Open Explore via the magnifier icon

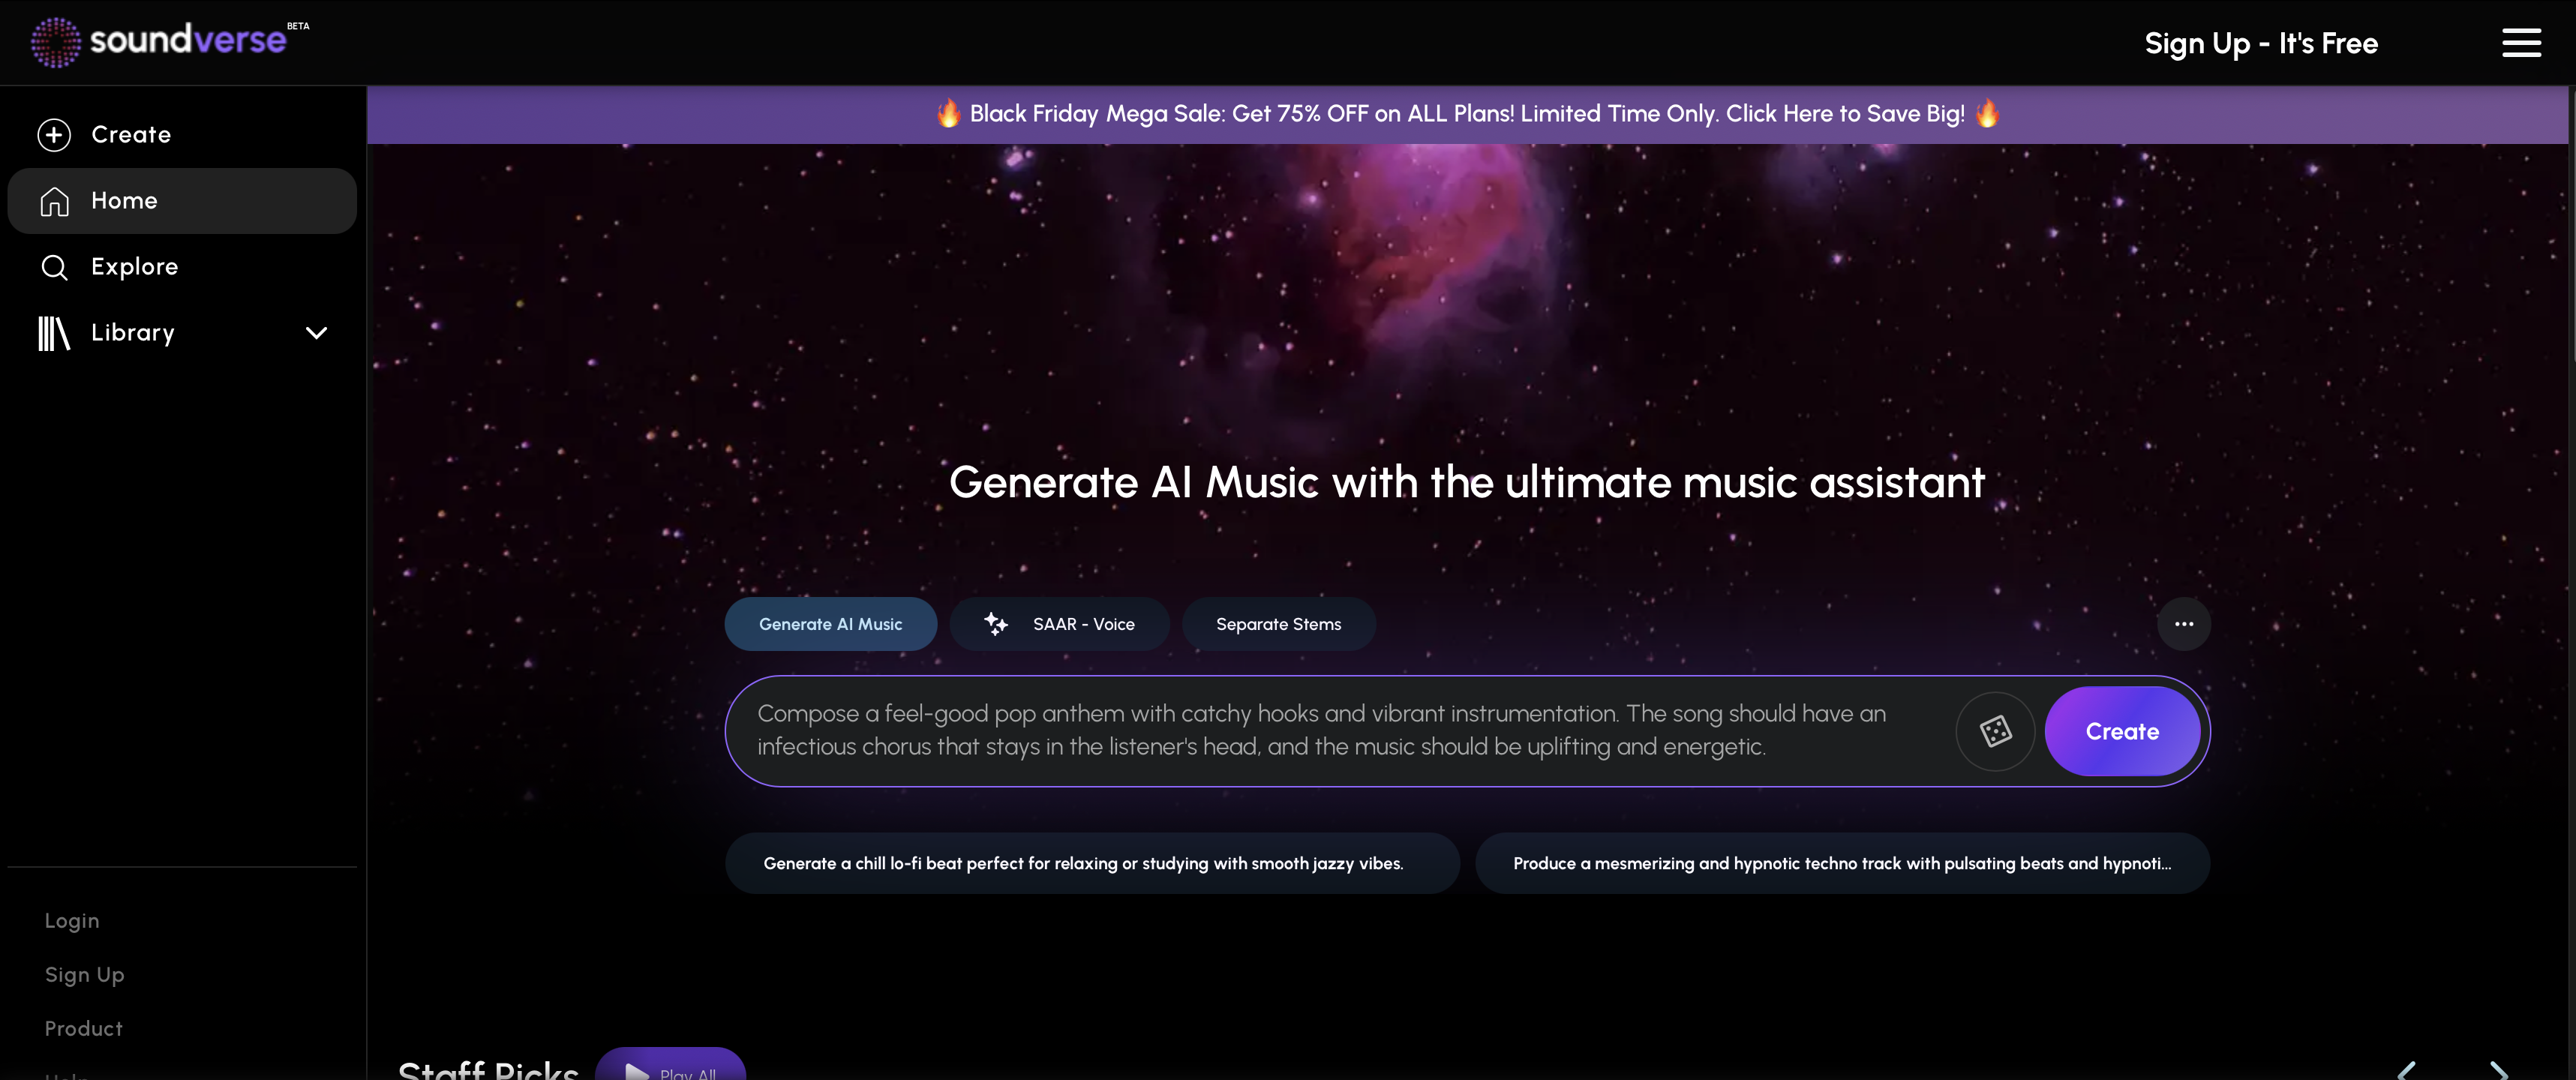(x=55, y=267)
